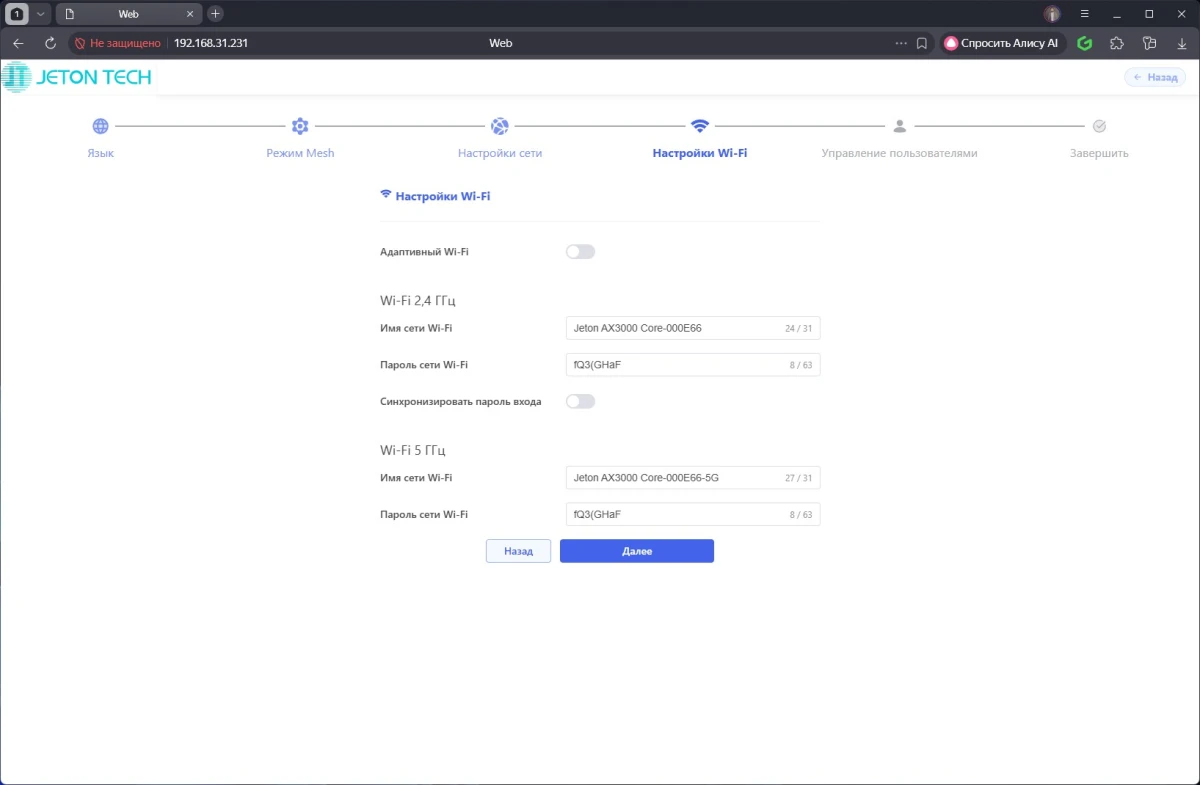Open the browser downloads icon
This screenshot has width=1200, height=785.
click(1181, 44)
